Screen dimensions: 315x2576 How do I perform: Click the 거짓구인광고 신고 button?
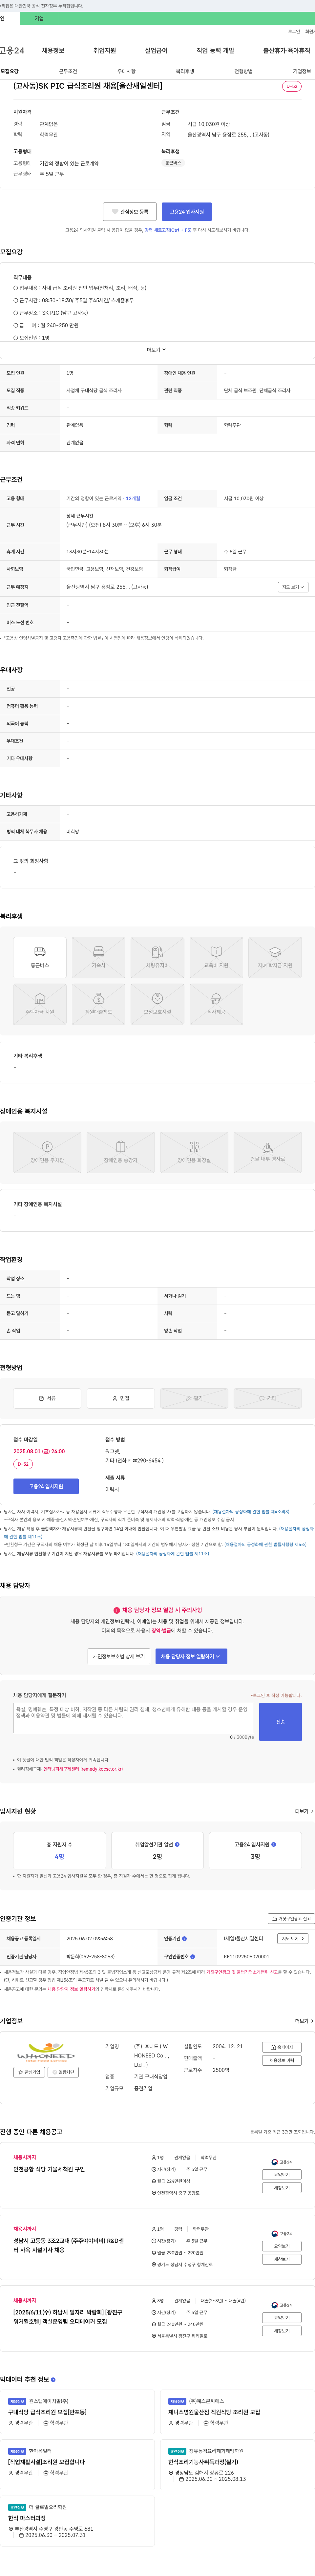pyautogui.click(x=291, y=1919)
